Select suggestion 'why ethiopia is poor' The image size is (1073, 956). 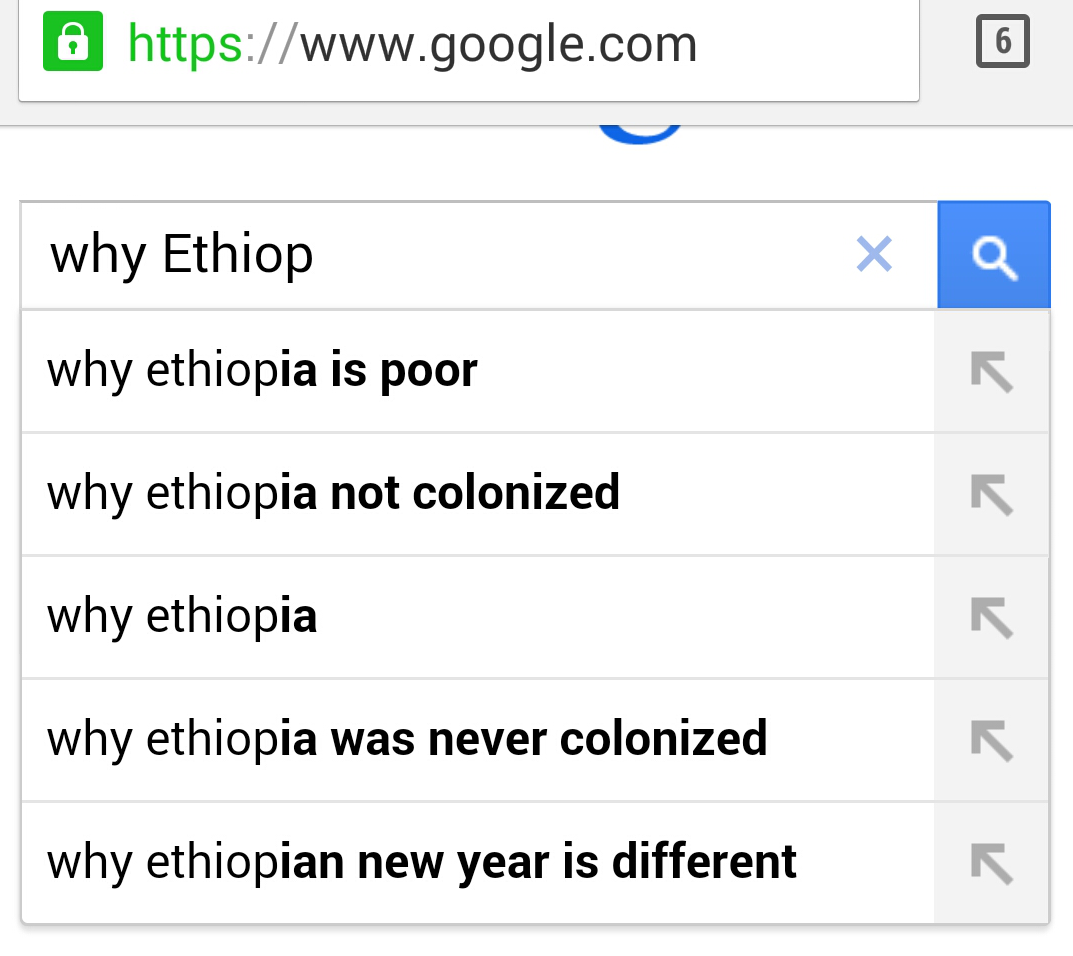tap(478, 372)
